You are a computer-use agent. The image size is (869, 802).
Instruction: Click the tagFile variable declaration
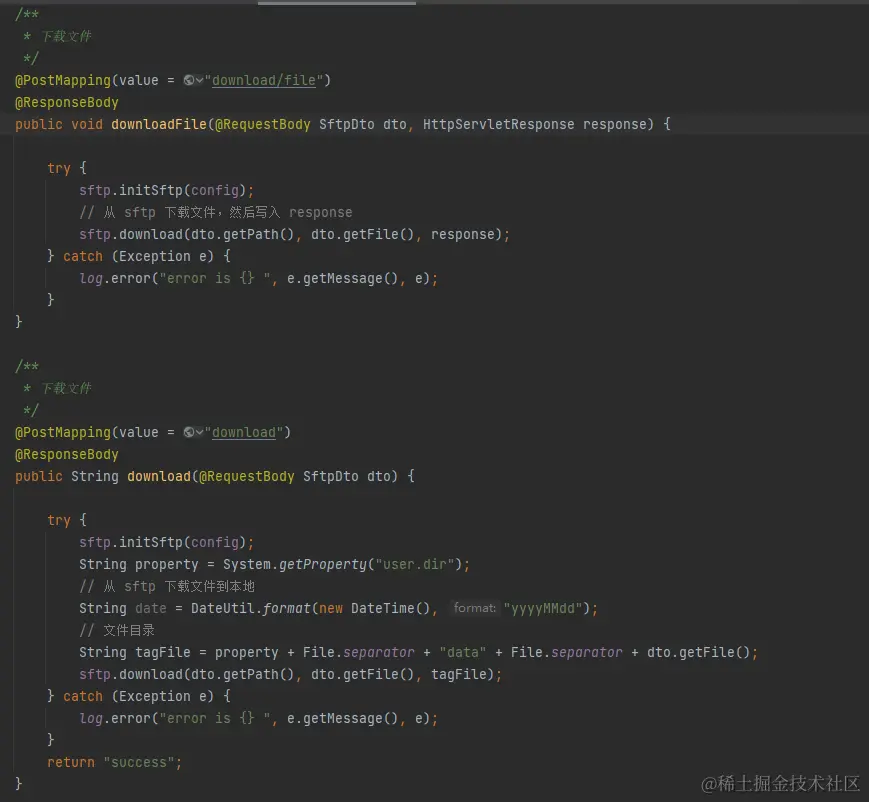click(163, 652)
